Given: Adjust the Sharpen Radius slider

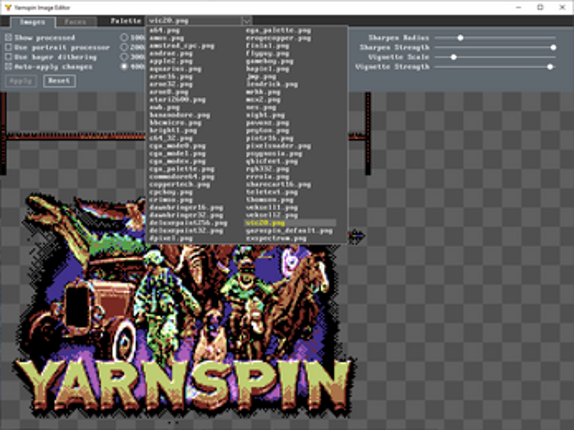Looking at the screenshot, I should 495,38.
